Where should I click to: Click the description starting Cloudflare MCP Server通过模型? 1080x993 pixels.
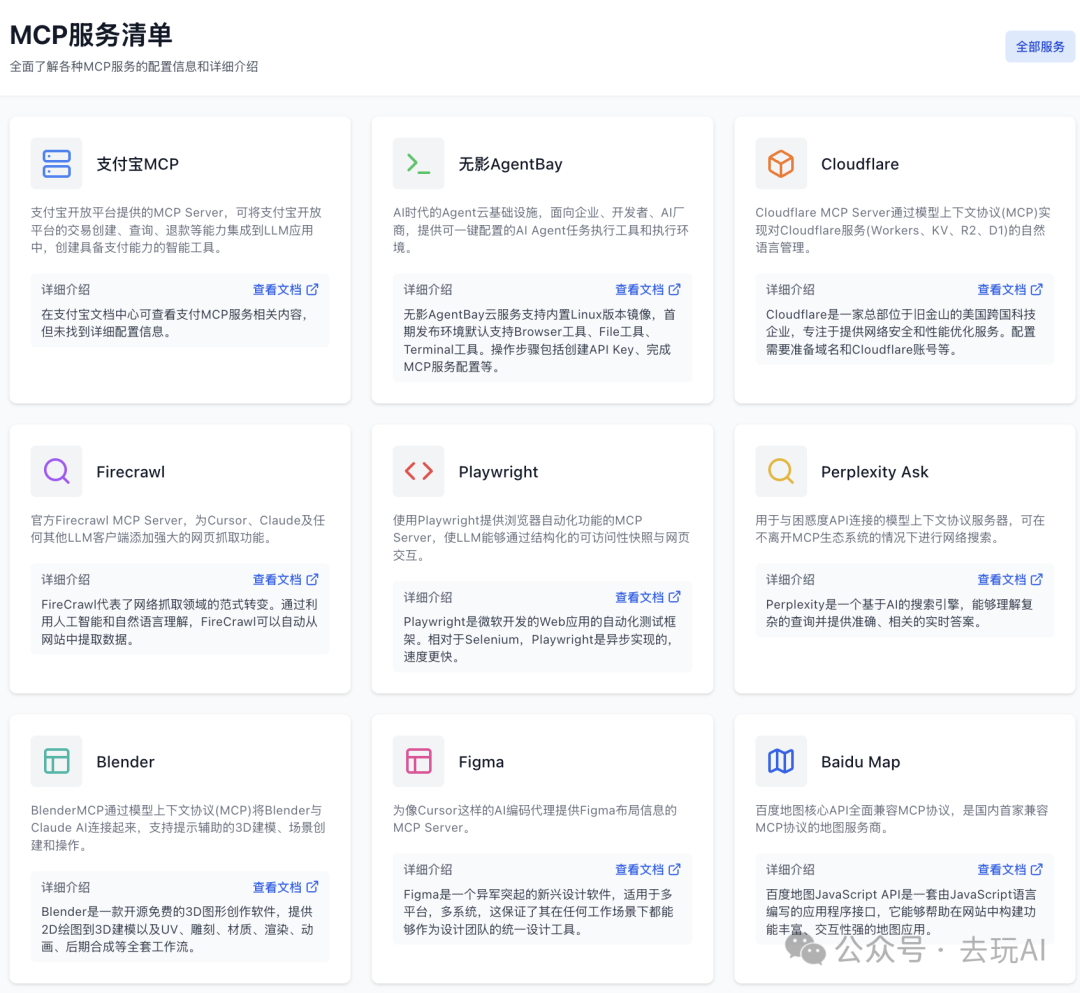903,230
